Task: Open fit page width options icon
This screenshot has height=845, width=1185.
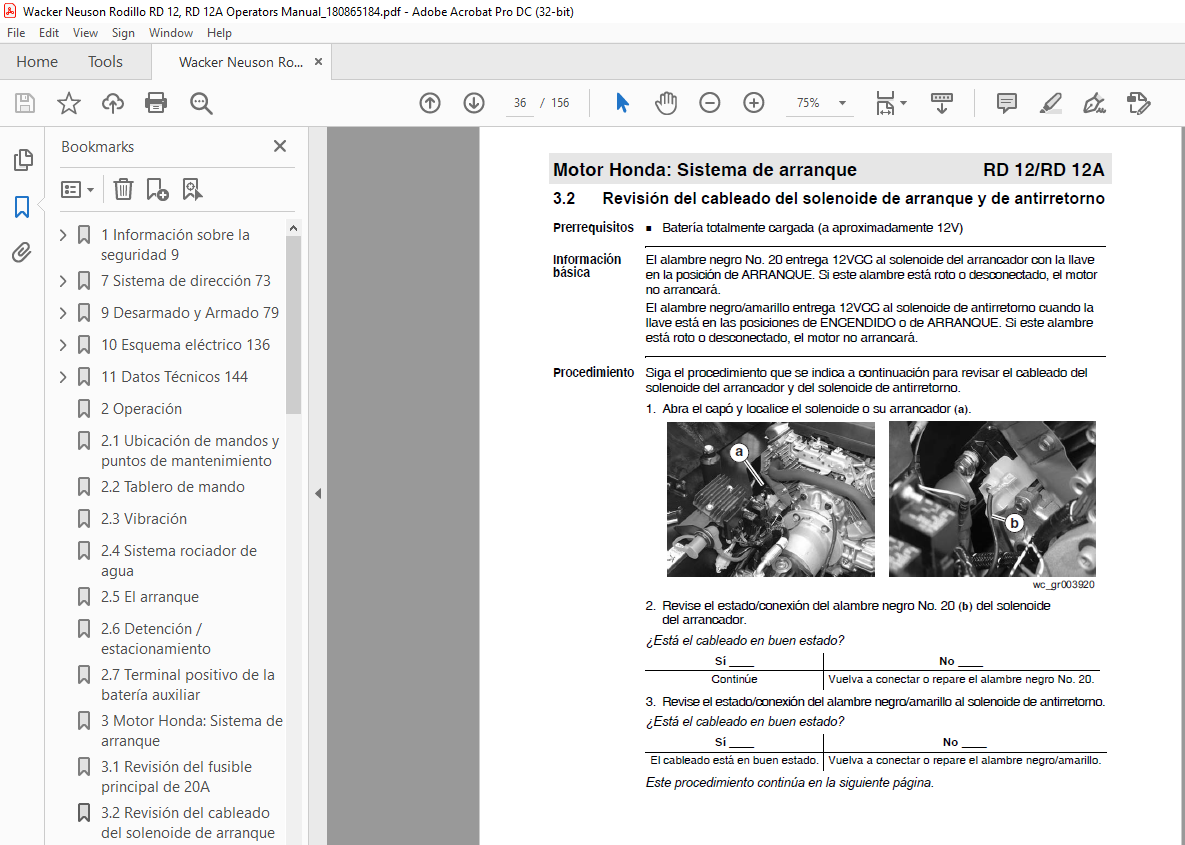Action: click(891, 103)
